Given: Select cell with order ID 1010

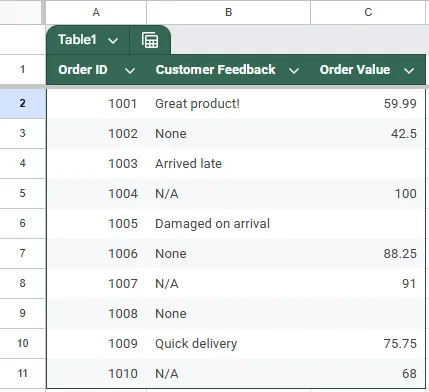Looking at the screenshot, I should (96, 374).
